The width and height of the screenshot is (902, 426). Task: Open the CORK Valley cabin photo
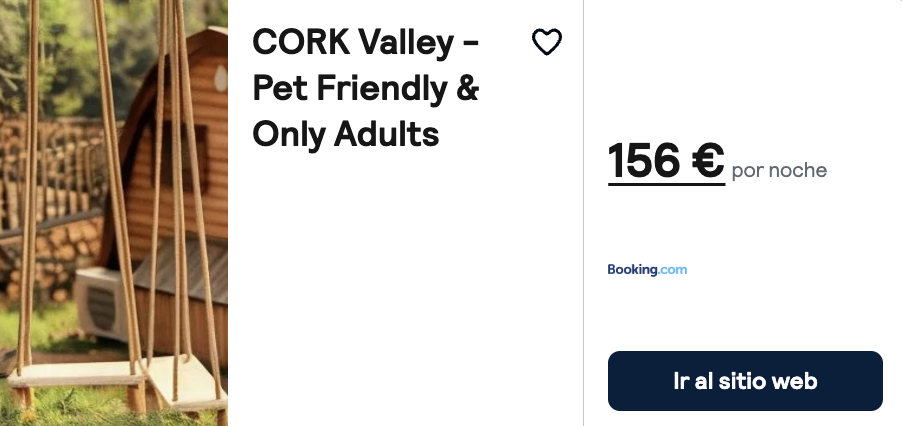tap(114, 212)
